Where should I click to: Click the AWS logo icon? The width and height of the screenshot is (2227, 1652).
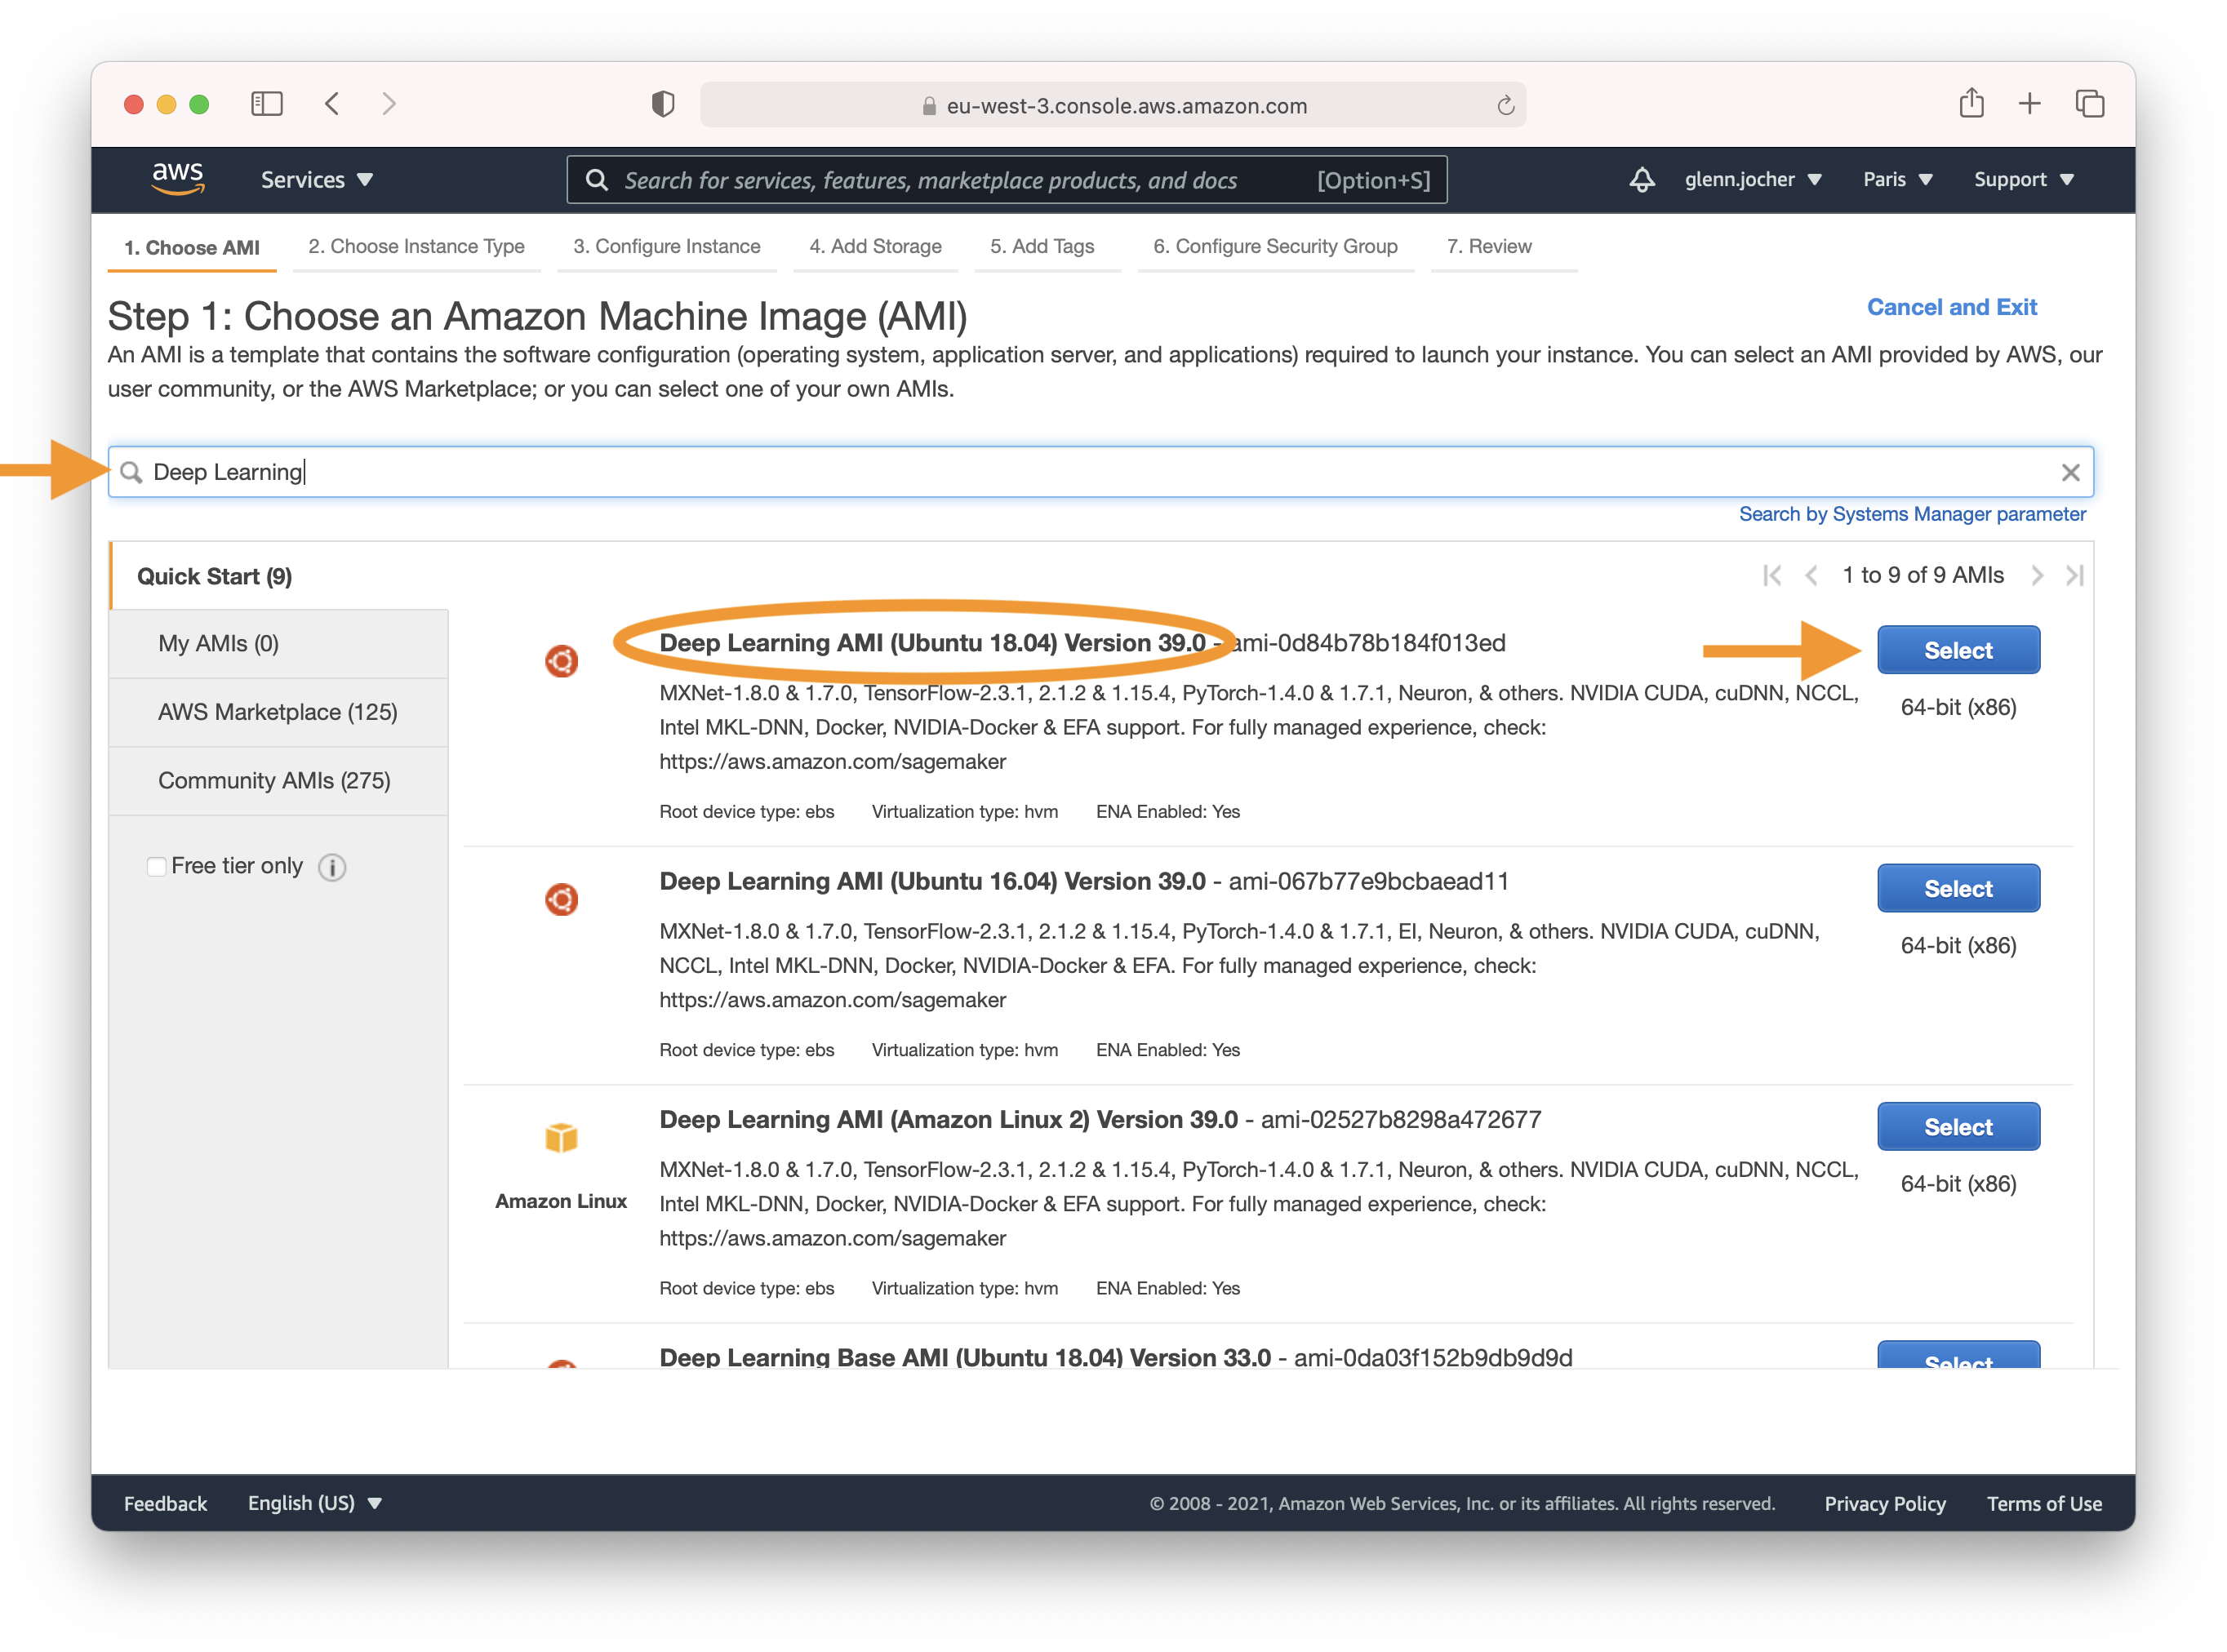pyautogui.click(x=174, y=179)
